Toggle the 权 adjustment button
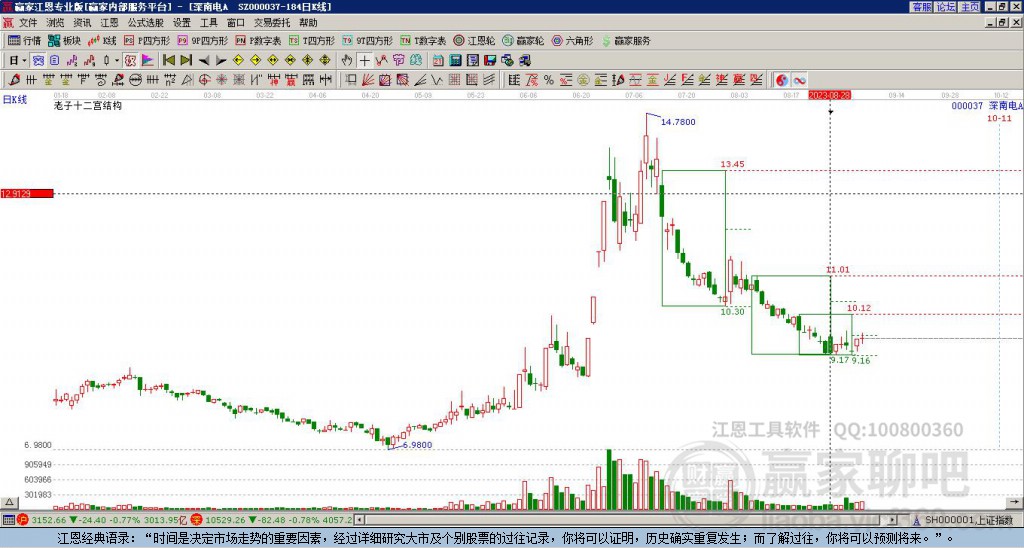1024x548 pixels. point(130,60)
